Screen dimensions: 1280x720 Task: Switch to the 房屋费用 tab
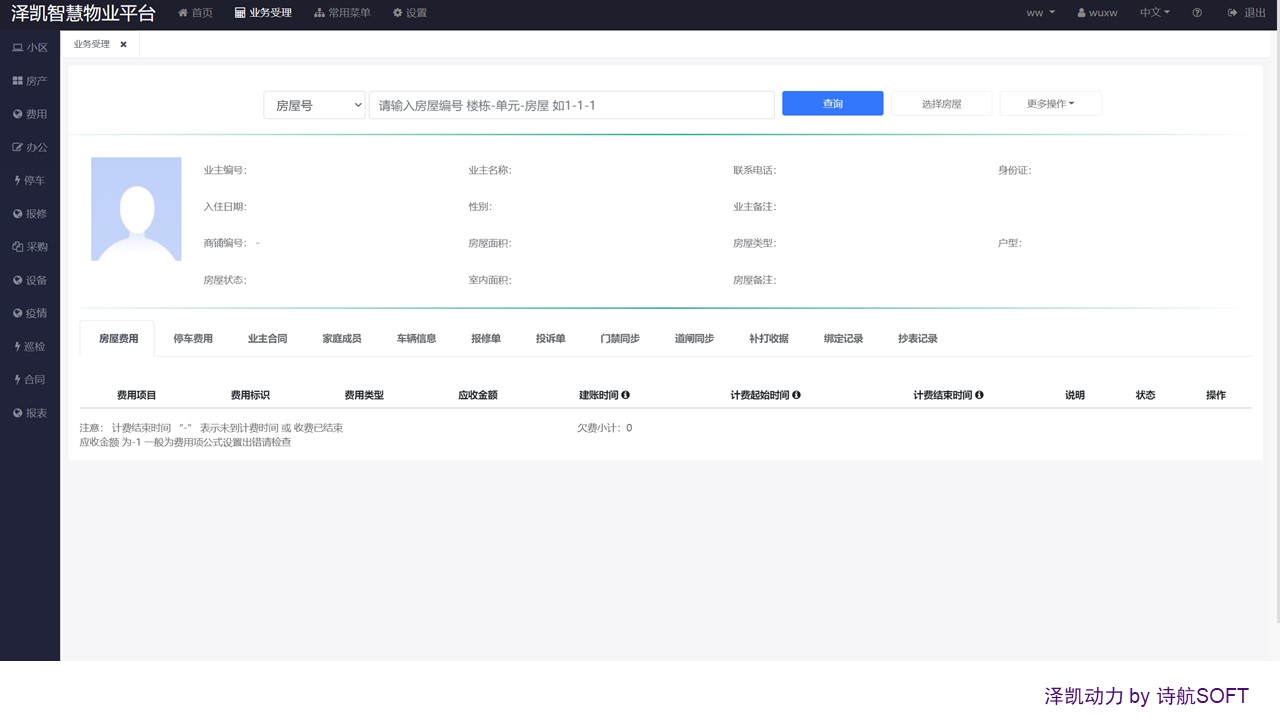click(118, 339)
